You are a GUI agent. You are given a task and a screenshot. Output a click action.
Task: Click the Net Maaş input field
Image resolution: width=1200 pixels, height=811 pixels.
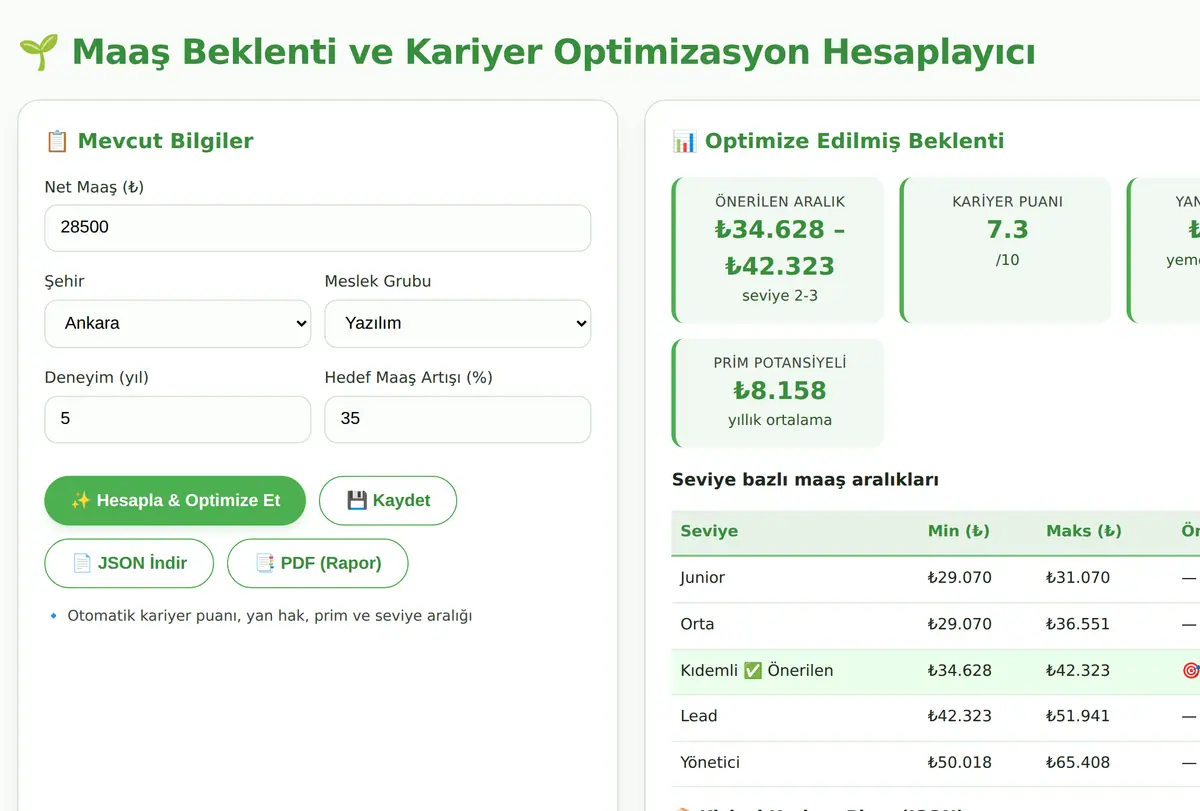(318, 228)
